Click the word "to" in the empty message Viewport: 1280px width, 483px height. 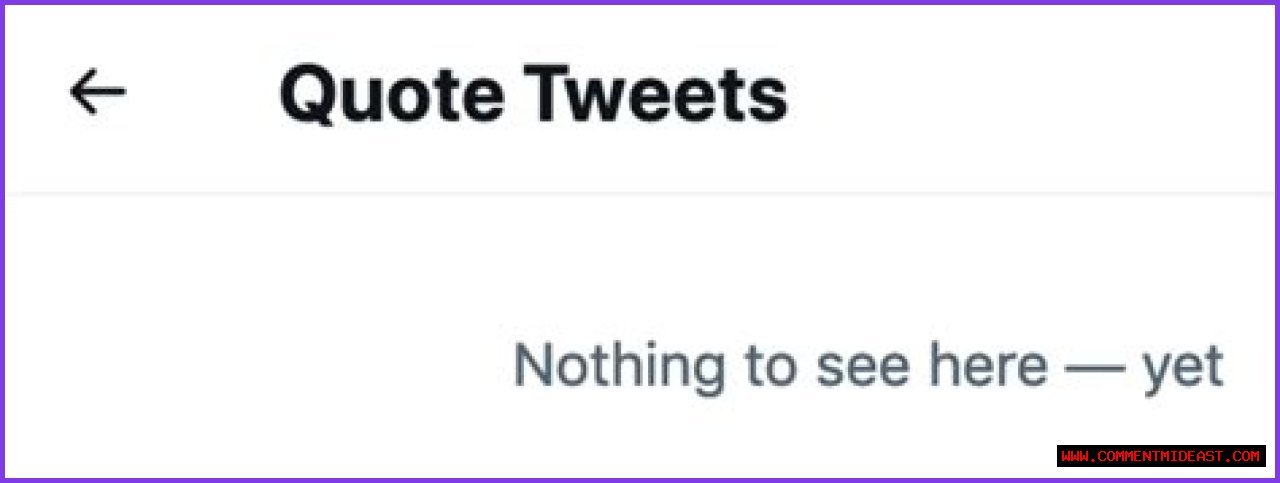pyautogui.click(x=769, y=366)
